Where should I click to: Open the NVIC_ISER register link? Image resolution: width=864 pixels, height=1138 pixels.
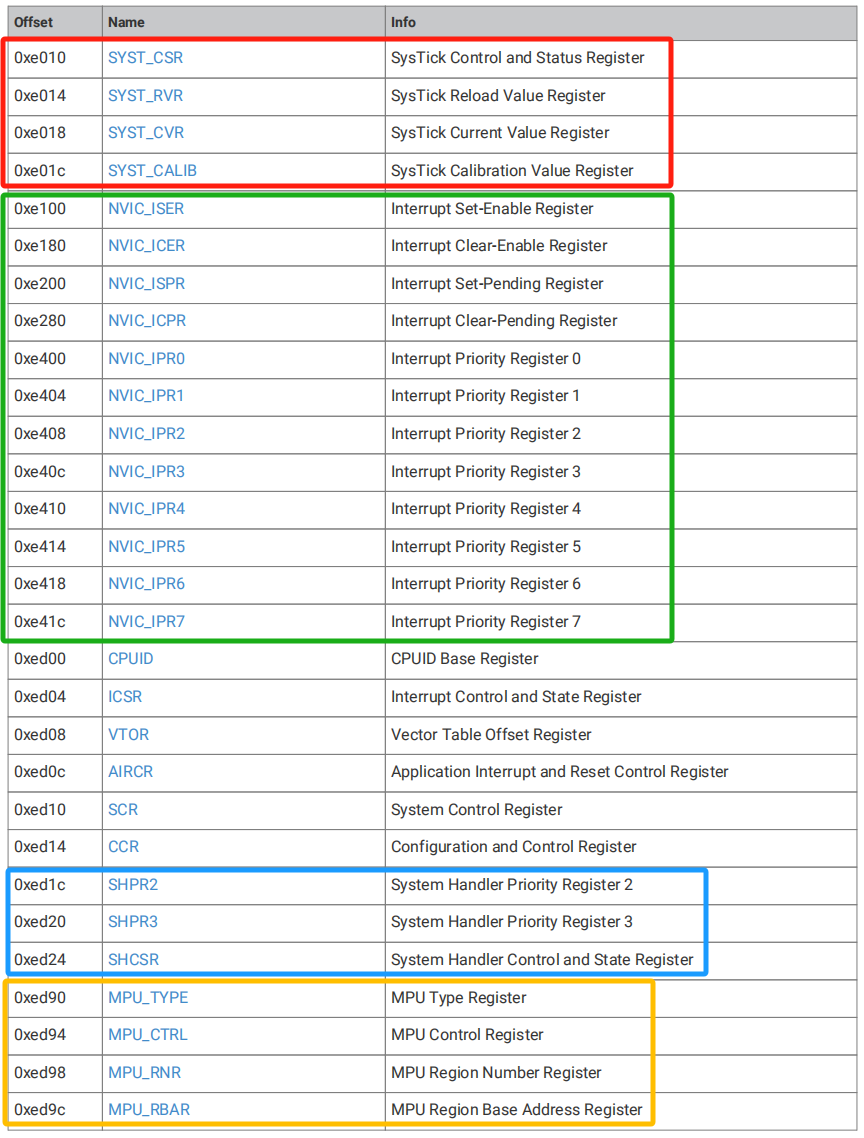point(146,209)
